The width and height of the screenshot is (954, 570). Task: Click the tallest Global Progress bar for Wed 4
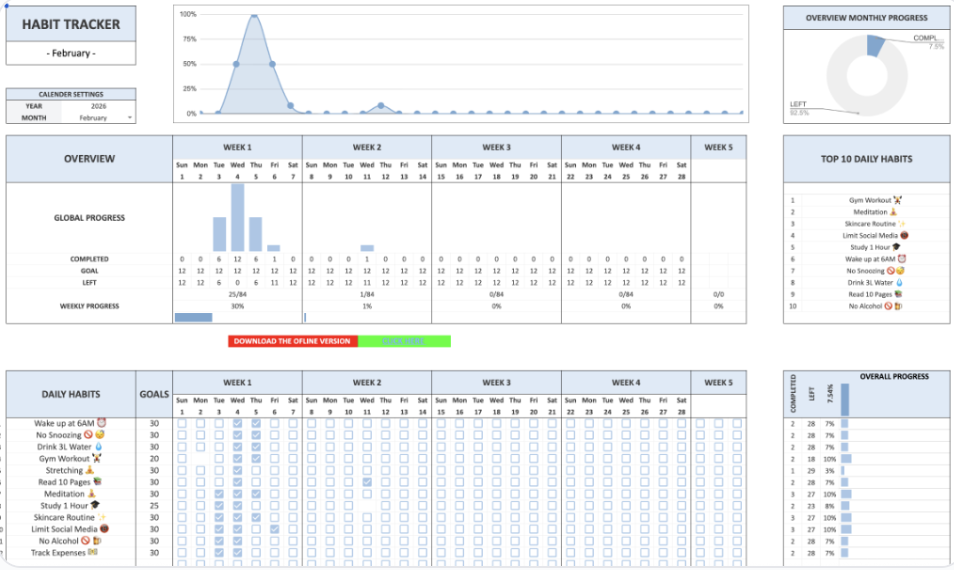tap(237, 217)
